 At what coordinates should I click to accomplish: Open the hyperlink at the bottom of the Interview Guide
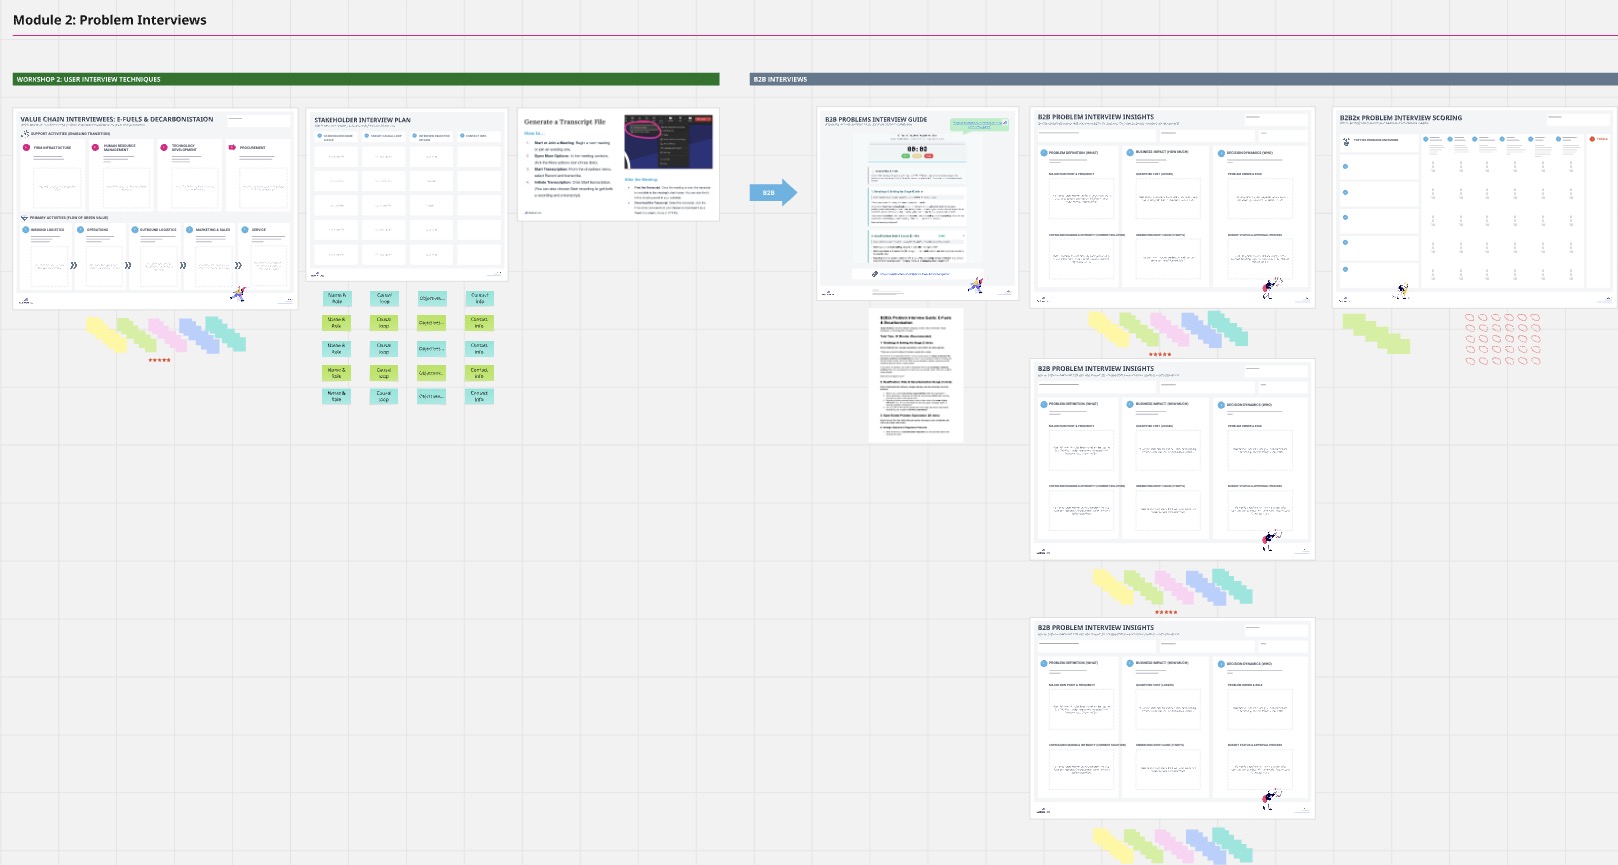915,274
